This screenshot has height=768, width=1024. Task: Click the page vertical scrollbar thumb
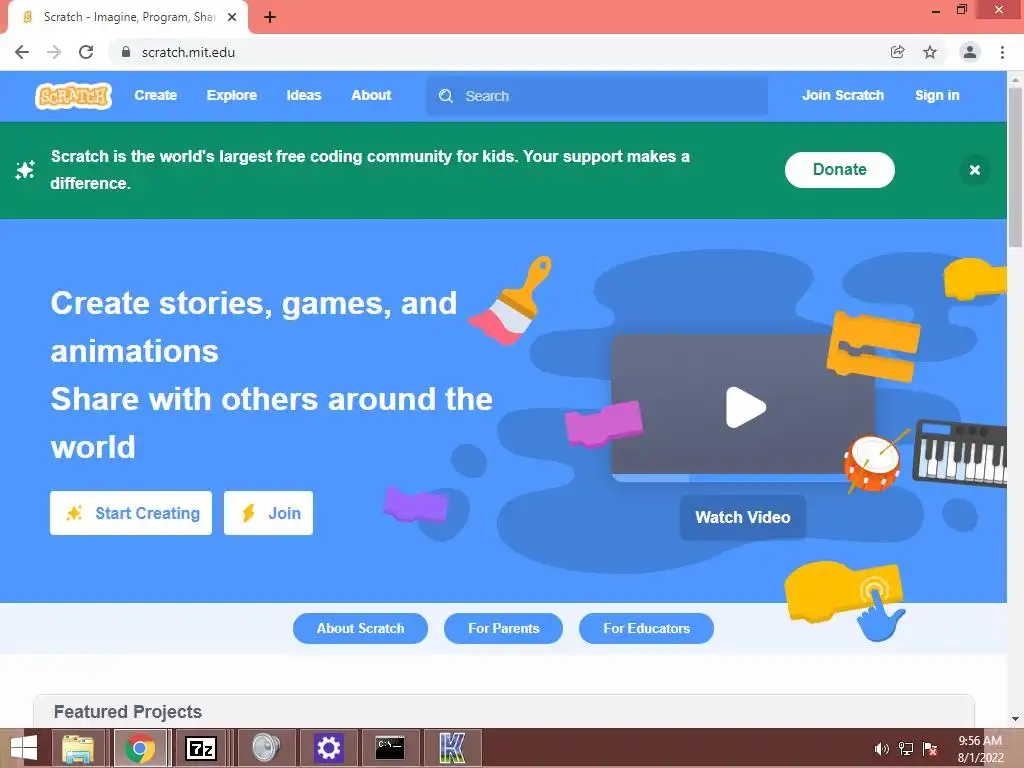point(1015,167)
